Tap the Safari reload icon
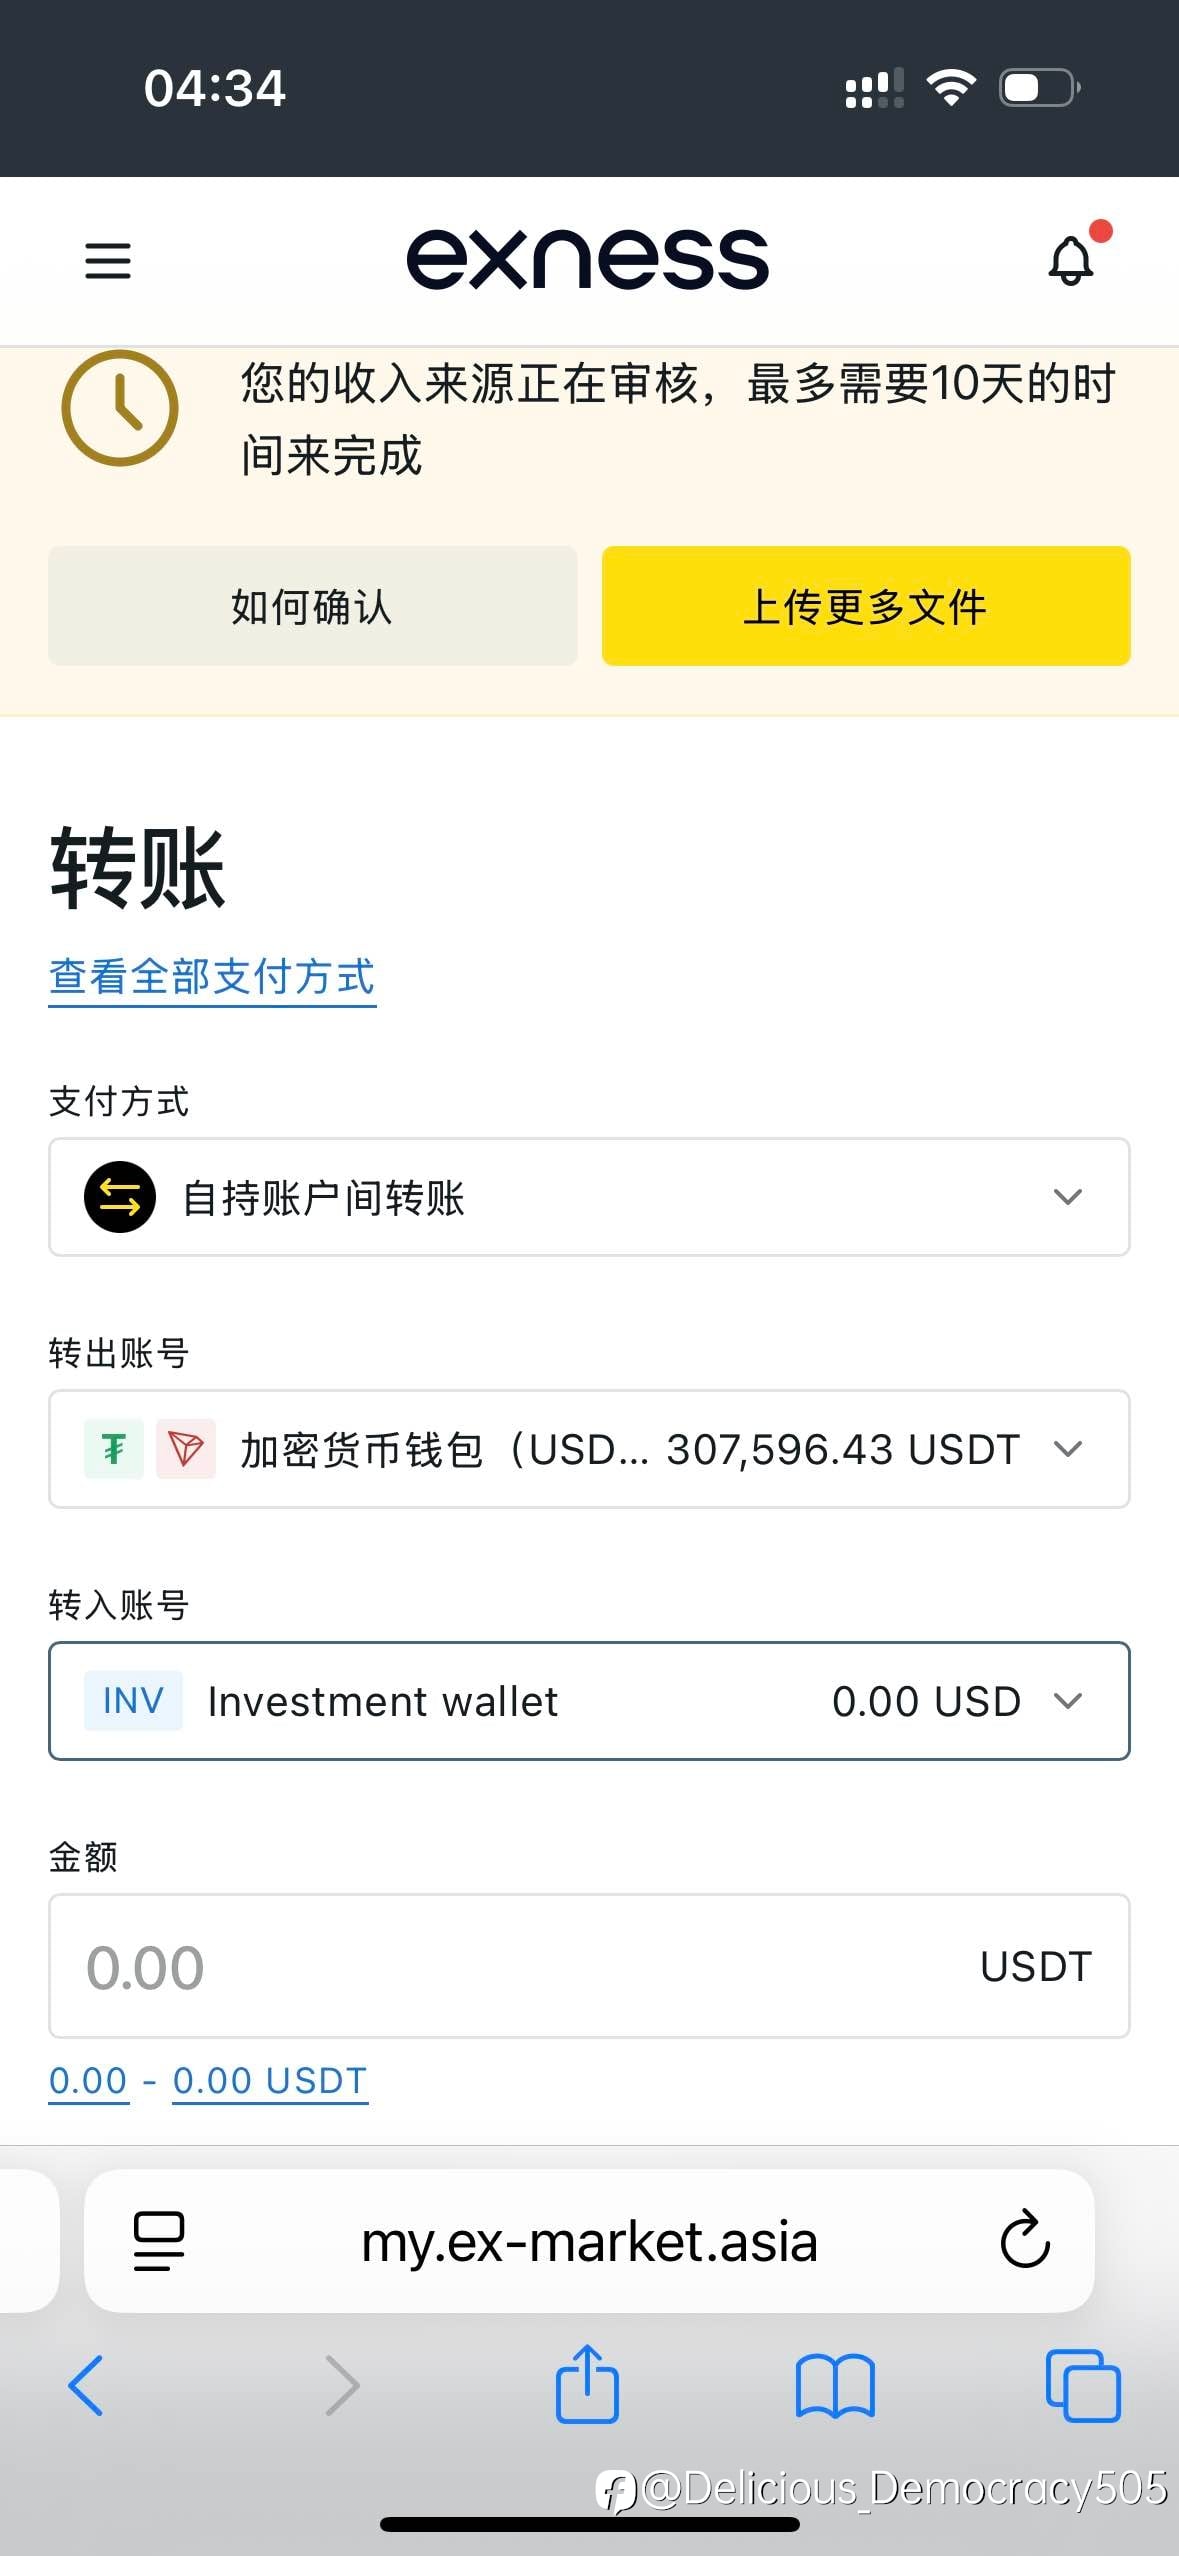 pos(1025,2240)
